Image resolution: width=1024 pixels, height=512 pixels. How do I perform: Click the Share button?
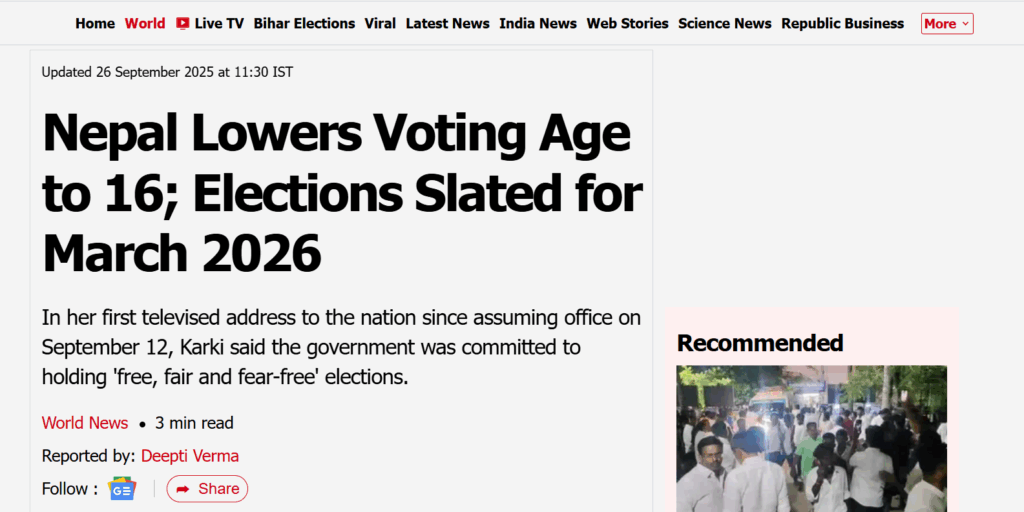207,489
